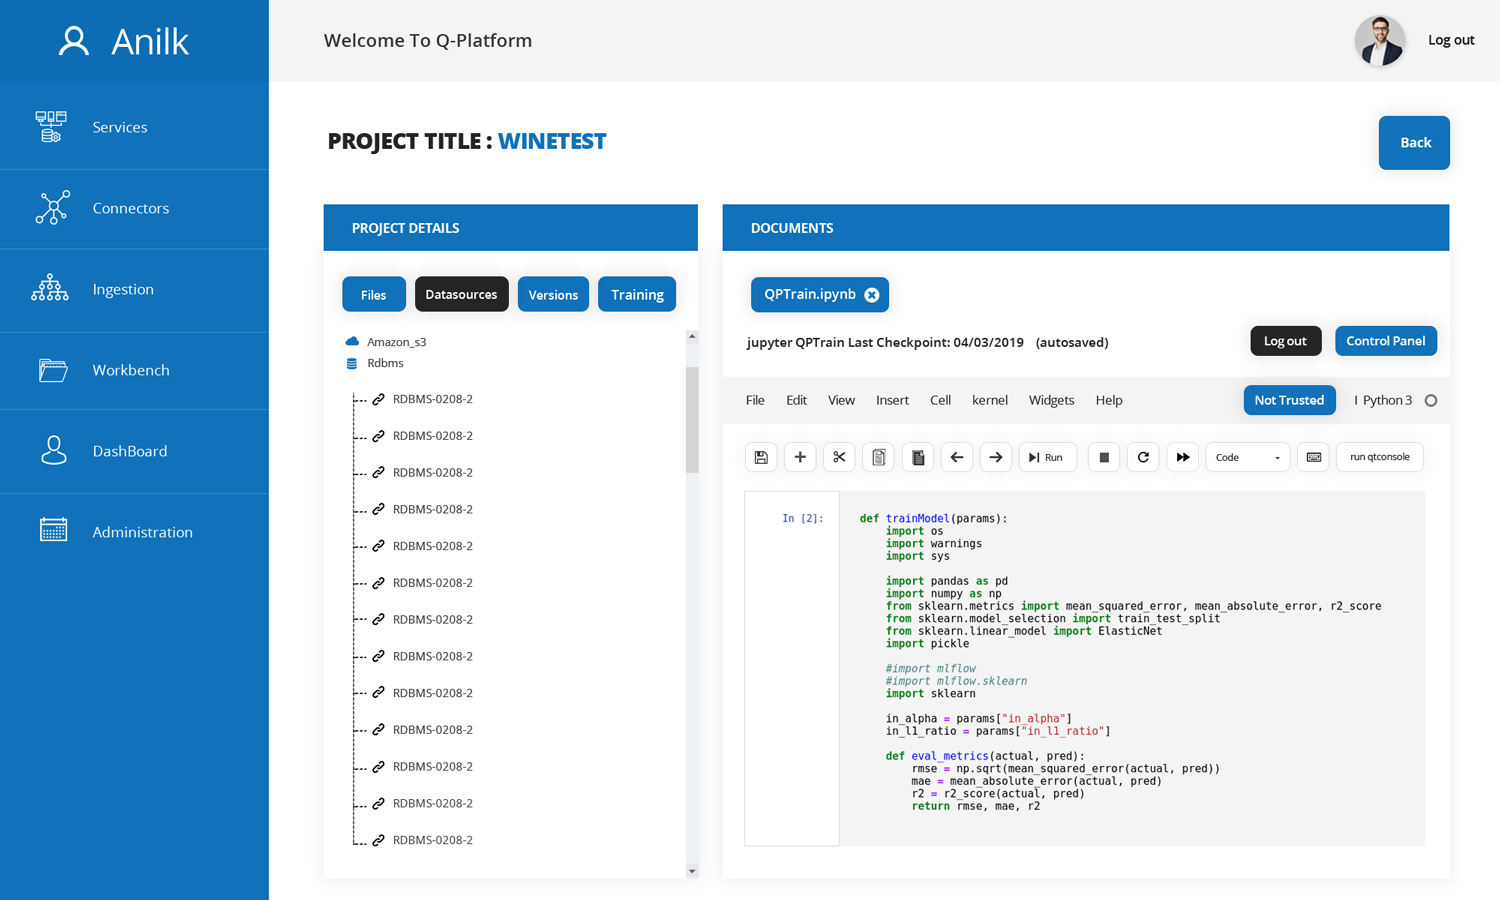Click the Back button

[1414, 143]
